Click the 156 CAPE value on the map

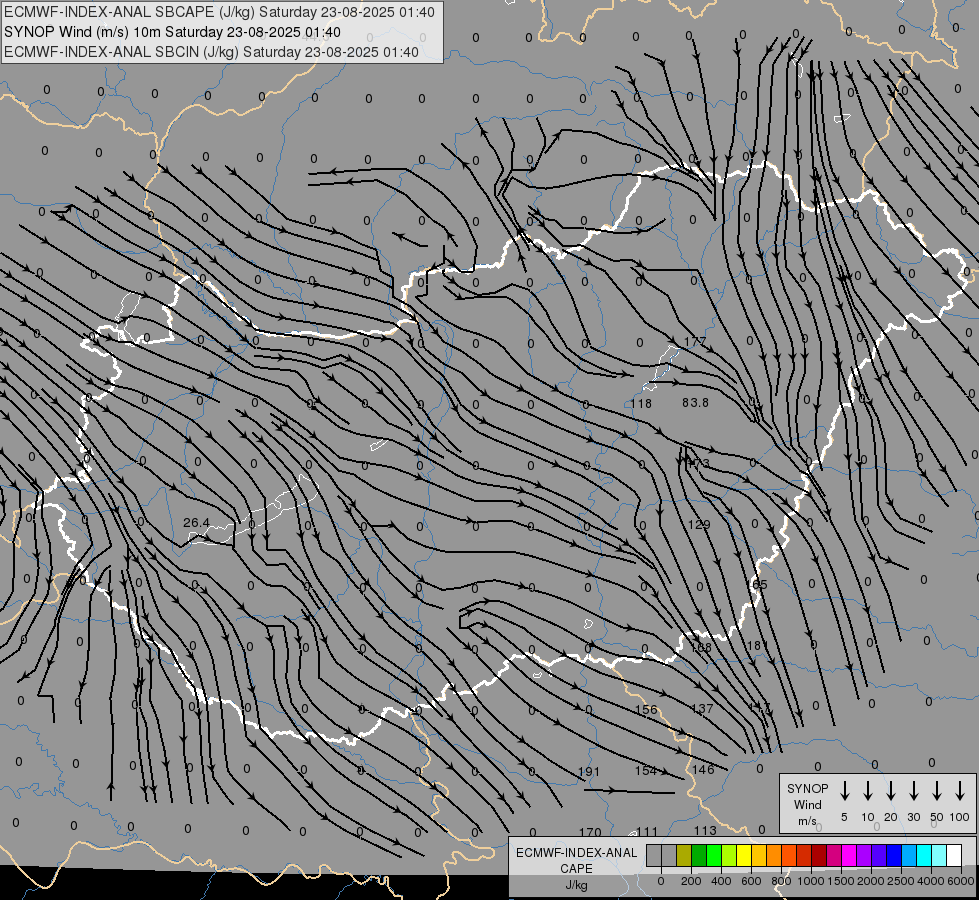(646, 710)
